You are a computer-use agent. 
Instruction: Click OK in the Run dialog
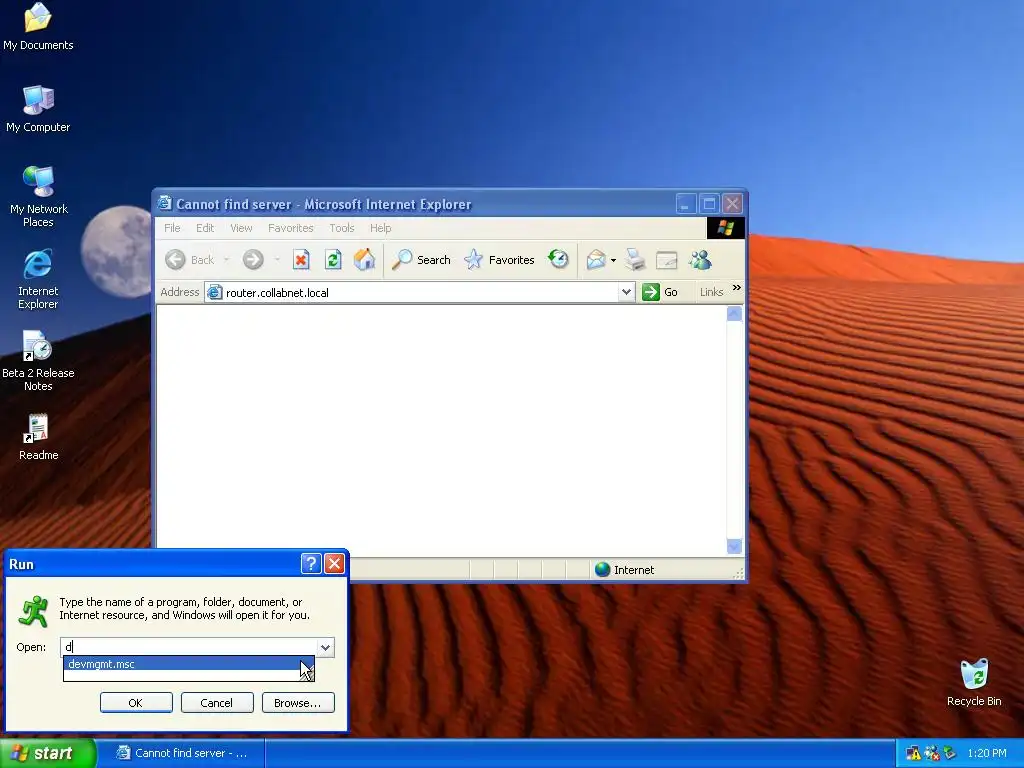point(136,703)
